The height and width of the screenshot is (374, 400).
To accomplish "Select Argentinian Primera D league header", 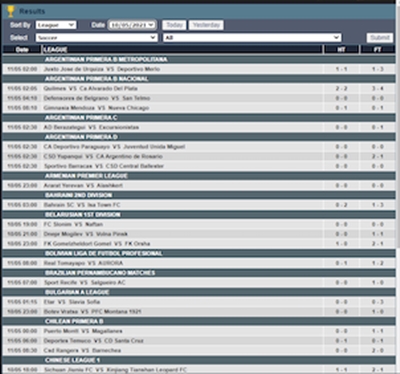I will 199,137.
